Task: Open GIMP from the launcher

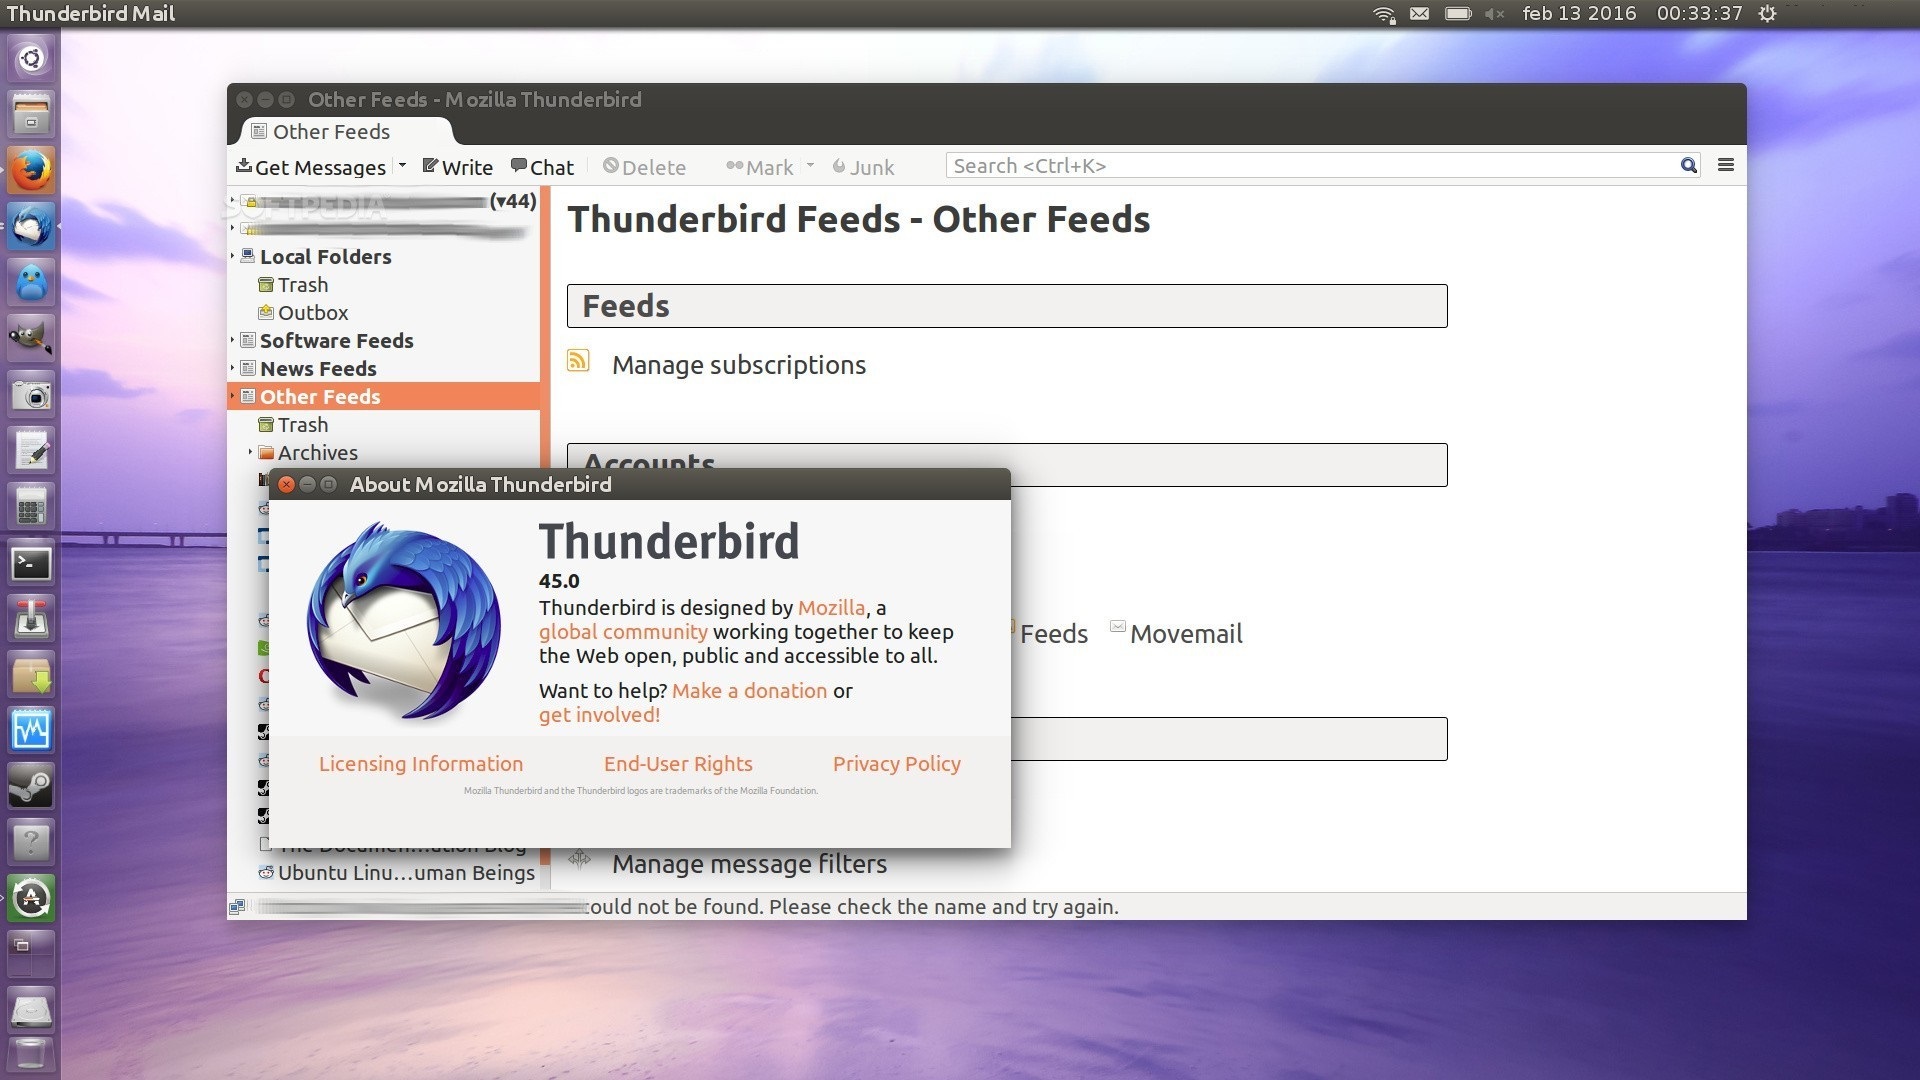Action: pos(31,338)
